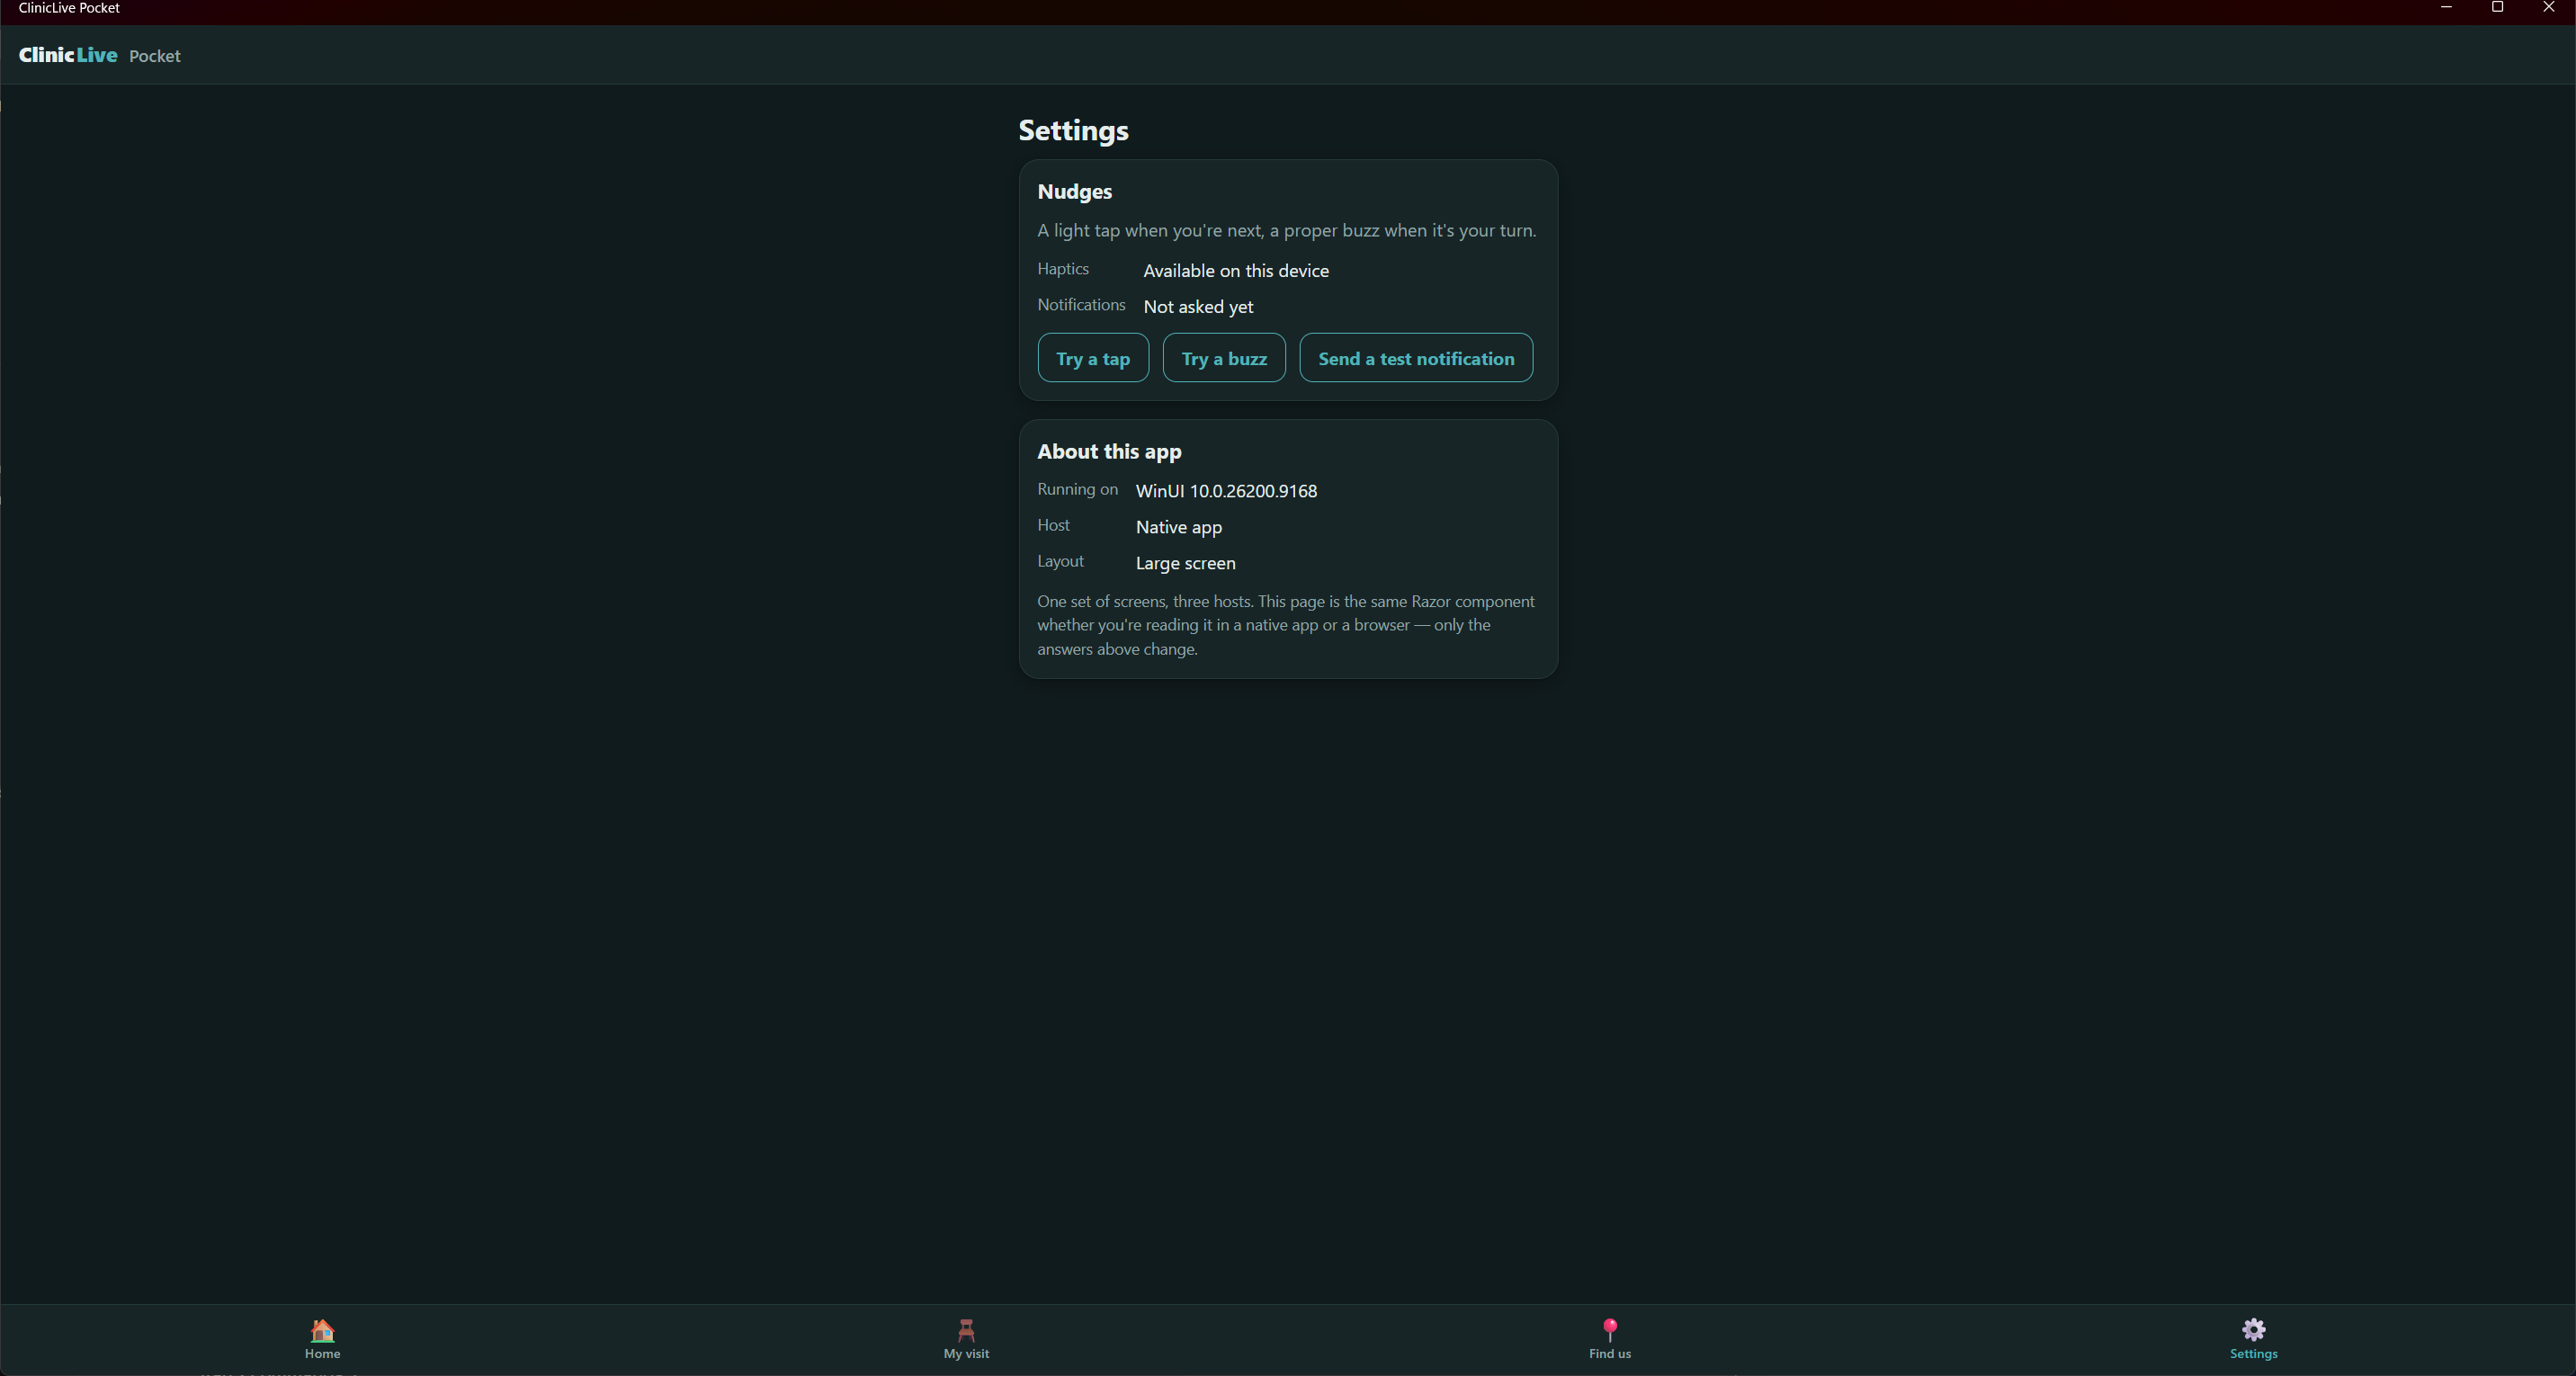Click the 'One set of screens, three hosts' paragraph

click(x=1286, y=625)
